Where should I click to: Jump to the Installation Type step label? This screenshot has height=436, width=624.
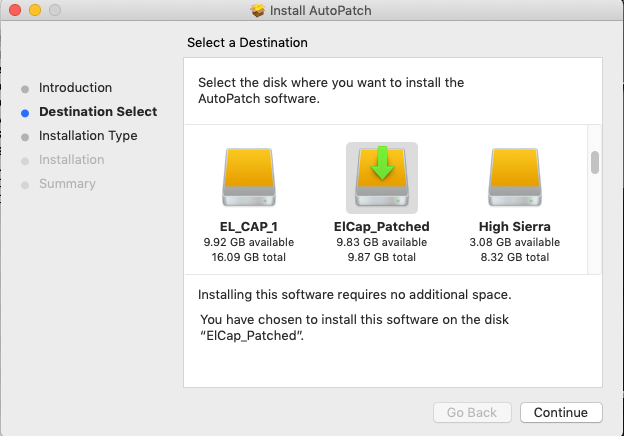tap(88, 136)
